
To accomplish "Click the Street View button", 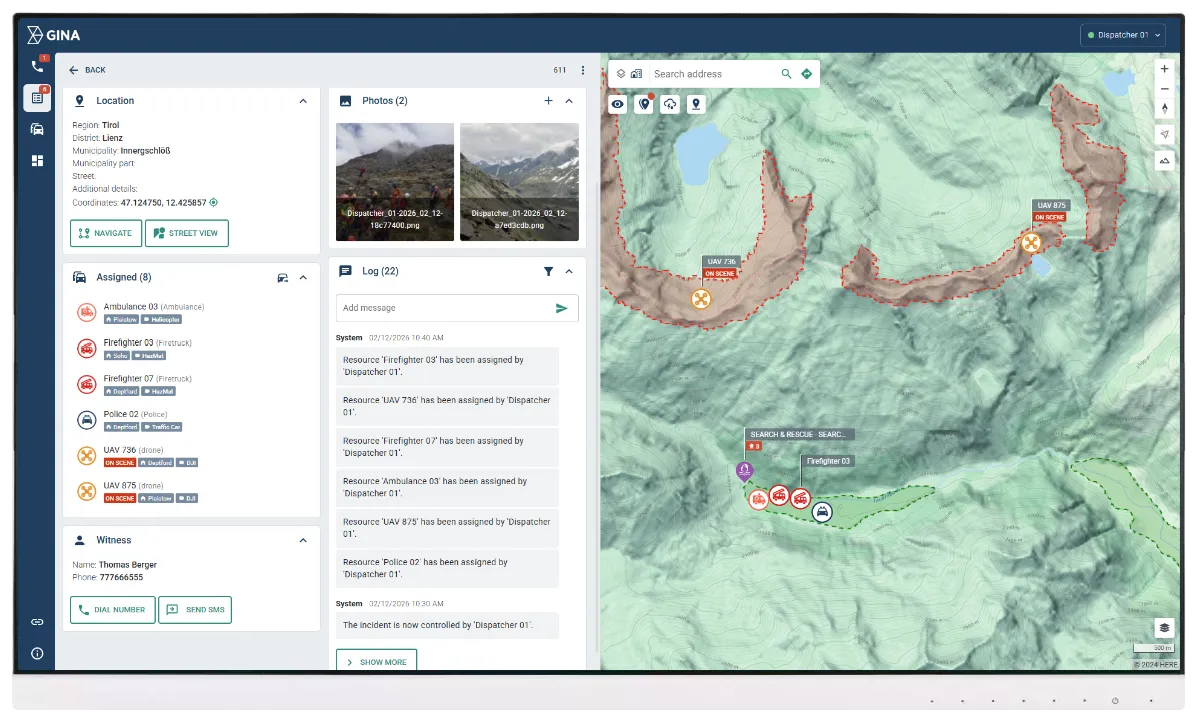I will coord(187,233).
